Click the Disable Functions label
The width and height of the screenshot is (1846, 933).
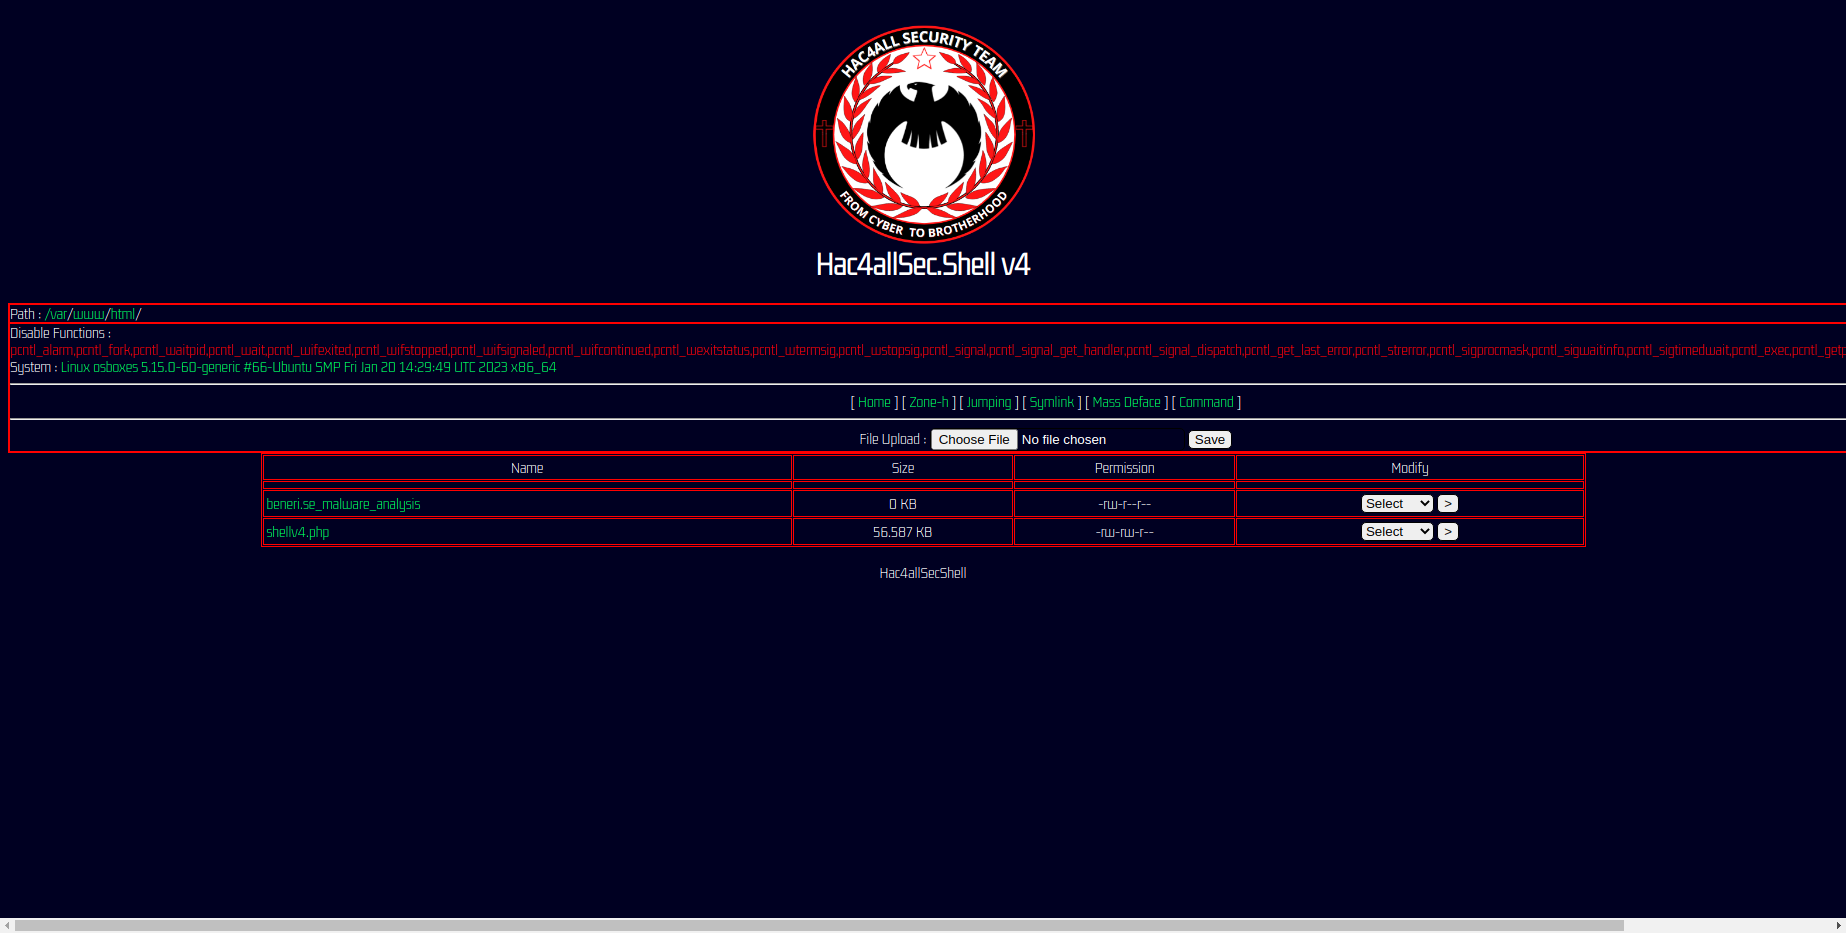(x=60, y=333)
